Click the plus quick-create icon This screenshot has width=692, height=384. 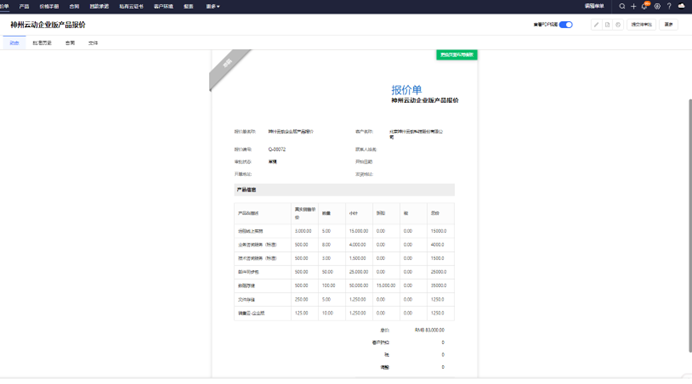click(x=633, y=6)
